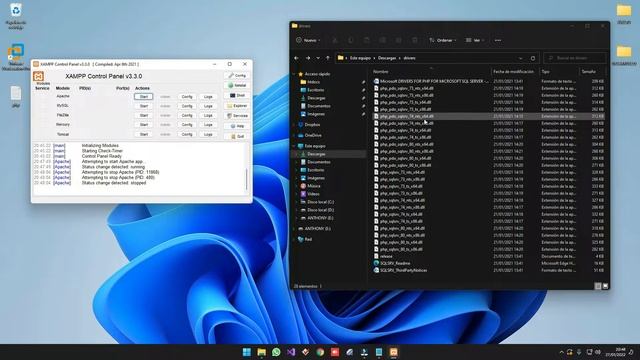Viewport: 640px width, 360px height.
Task: Go back with Explorer back arrow
Action: pyautogui.click(x=297, y=58)
